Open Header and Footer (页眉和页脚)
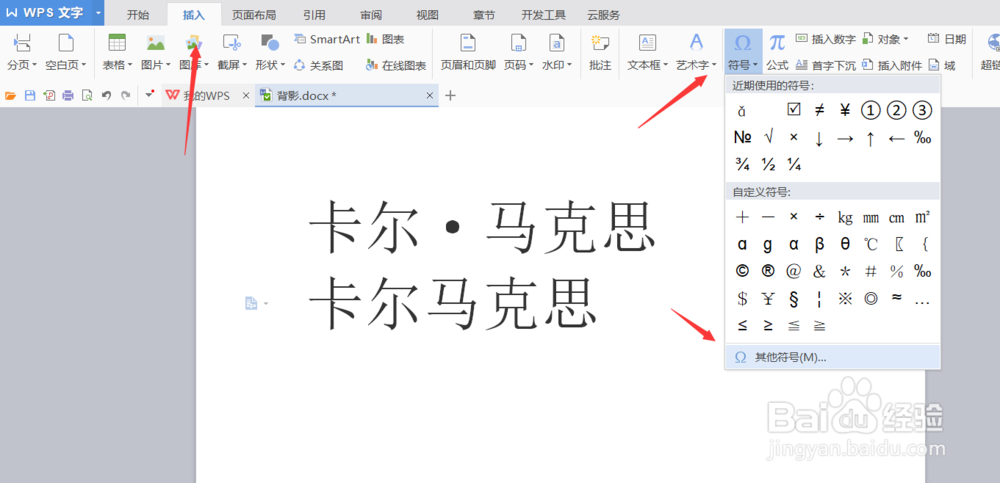 tap(468, 51)
